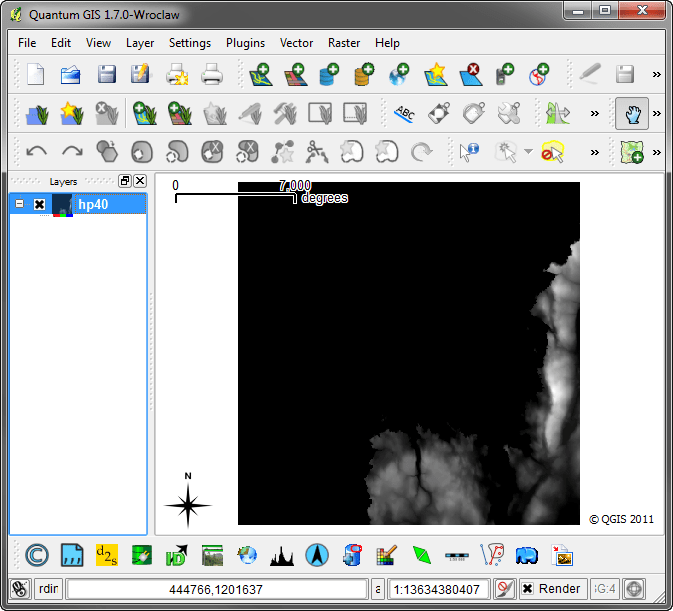Select the hp40 layer name
This screenshot has width=673, height=611.
click(93, 204)
